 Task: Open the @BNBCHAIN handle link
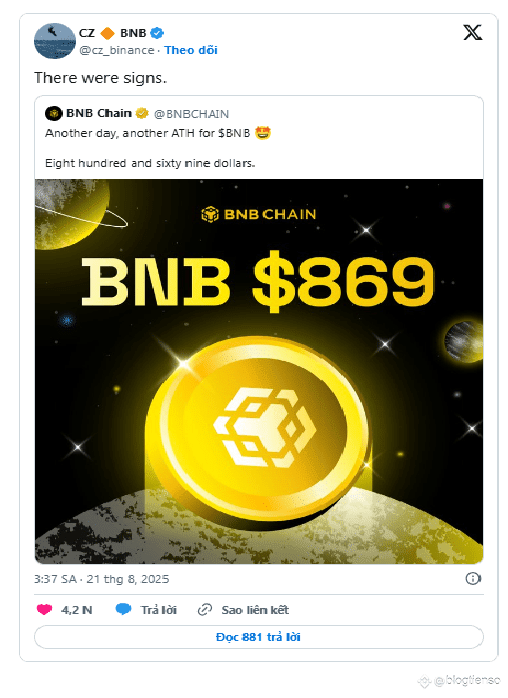pos(191,114)
